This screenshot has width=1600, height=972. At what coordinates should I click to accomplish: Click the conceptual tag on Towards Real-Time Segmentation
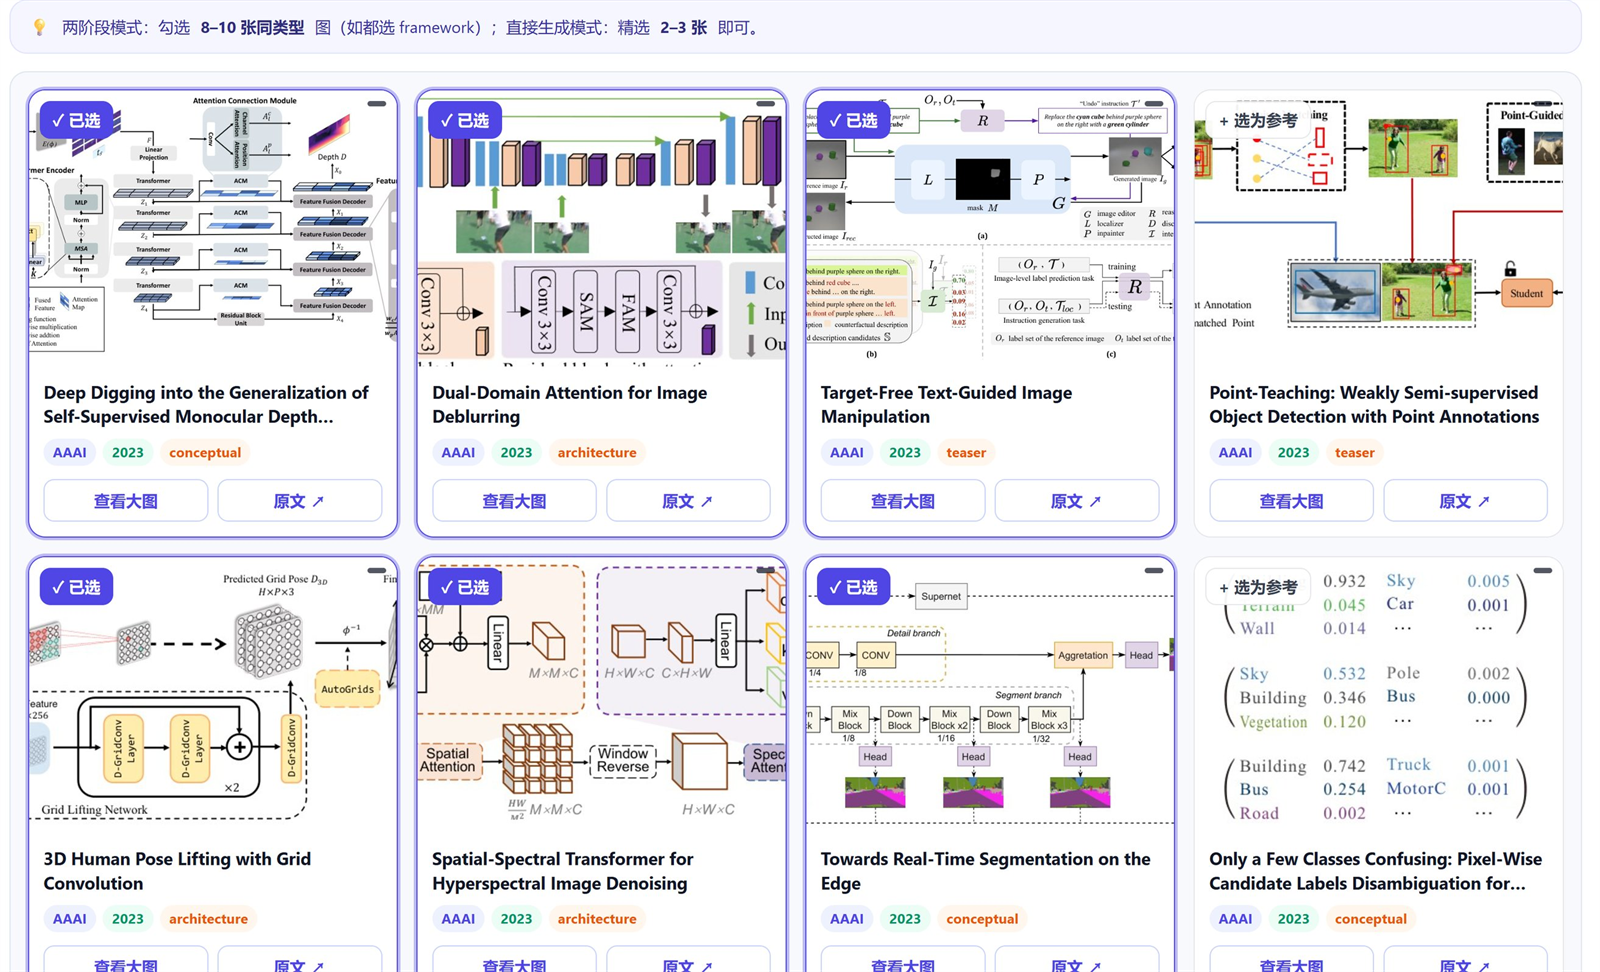point(982,919)
